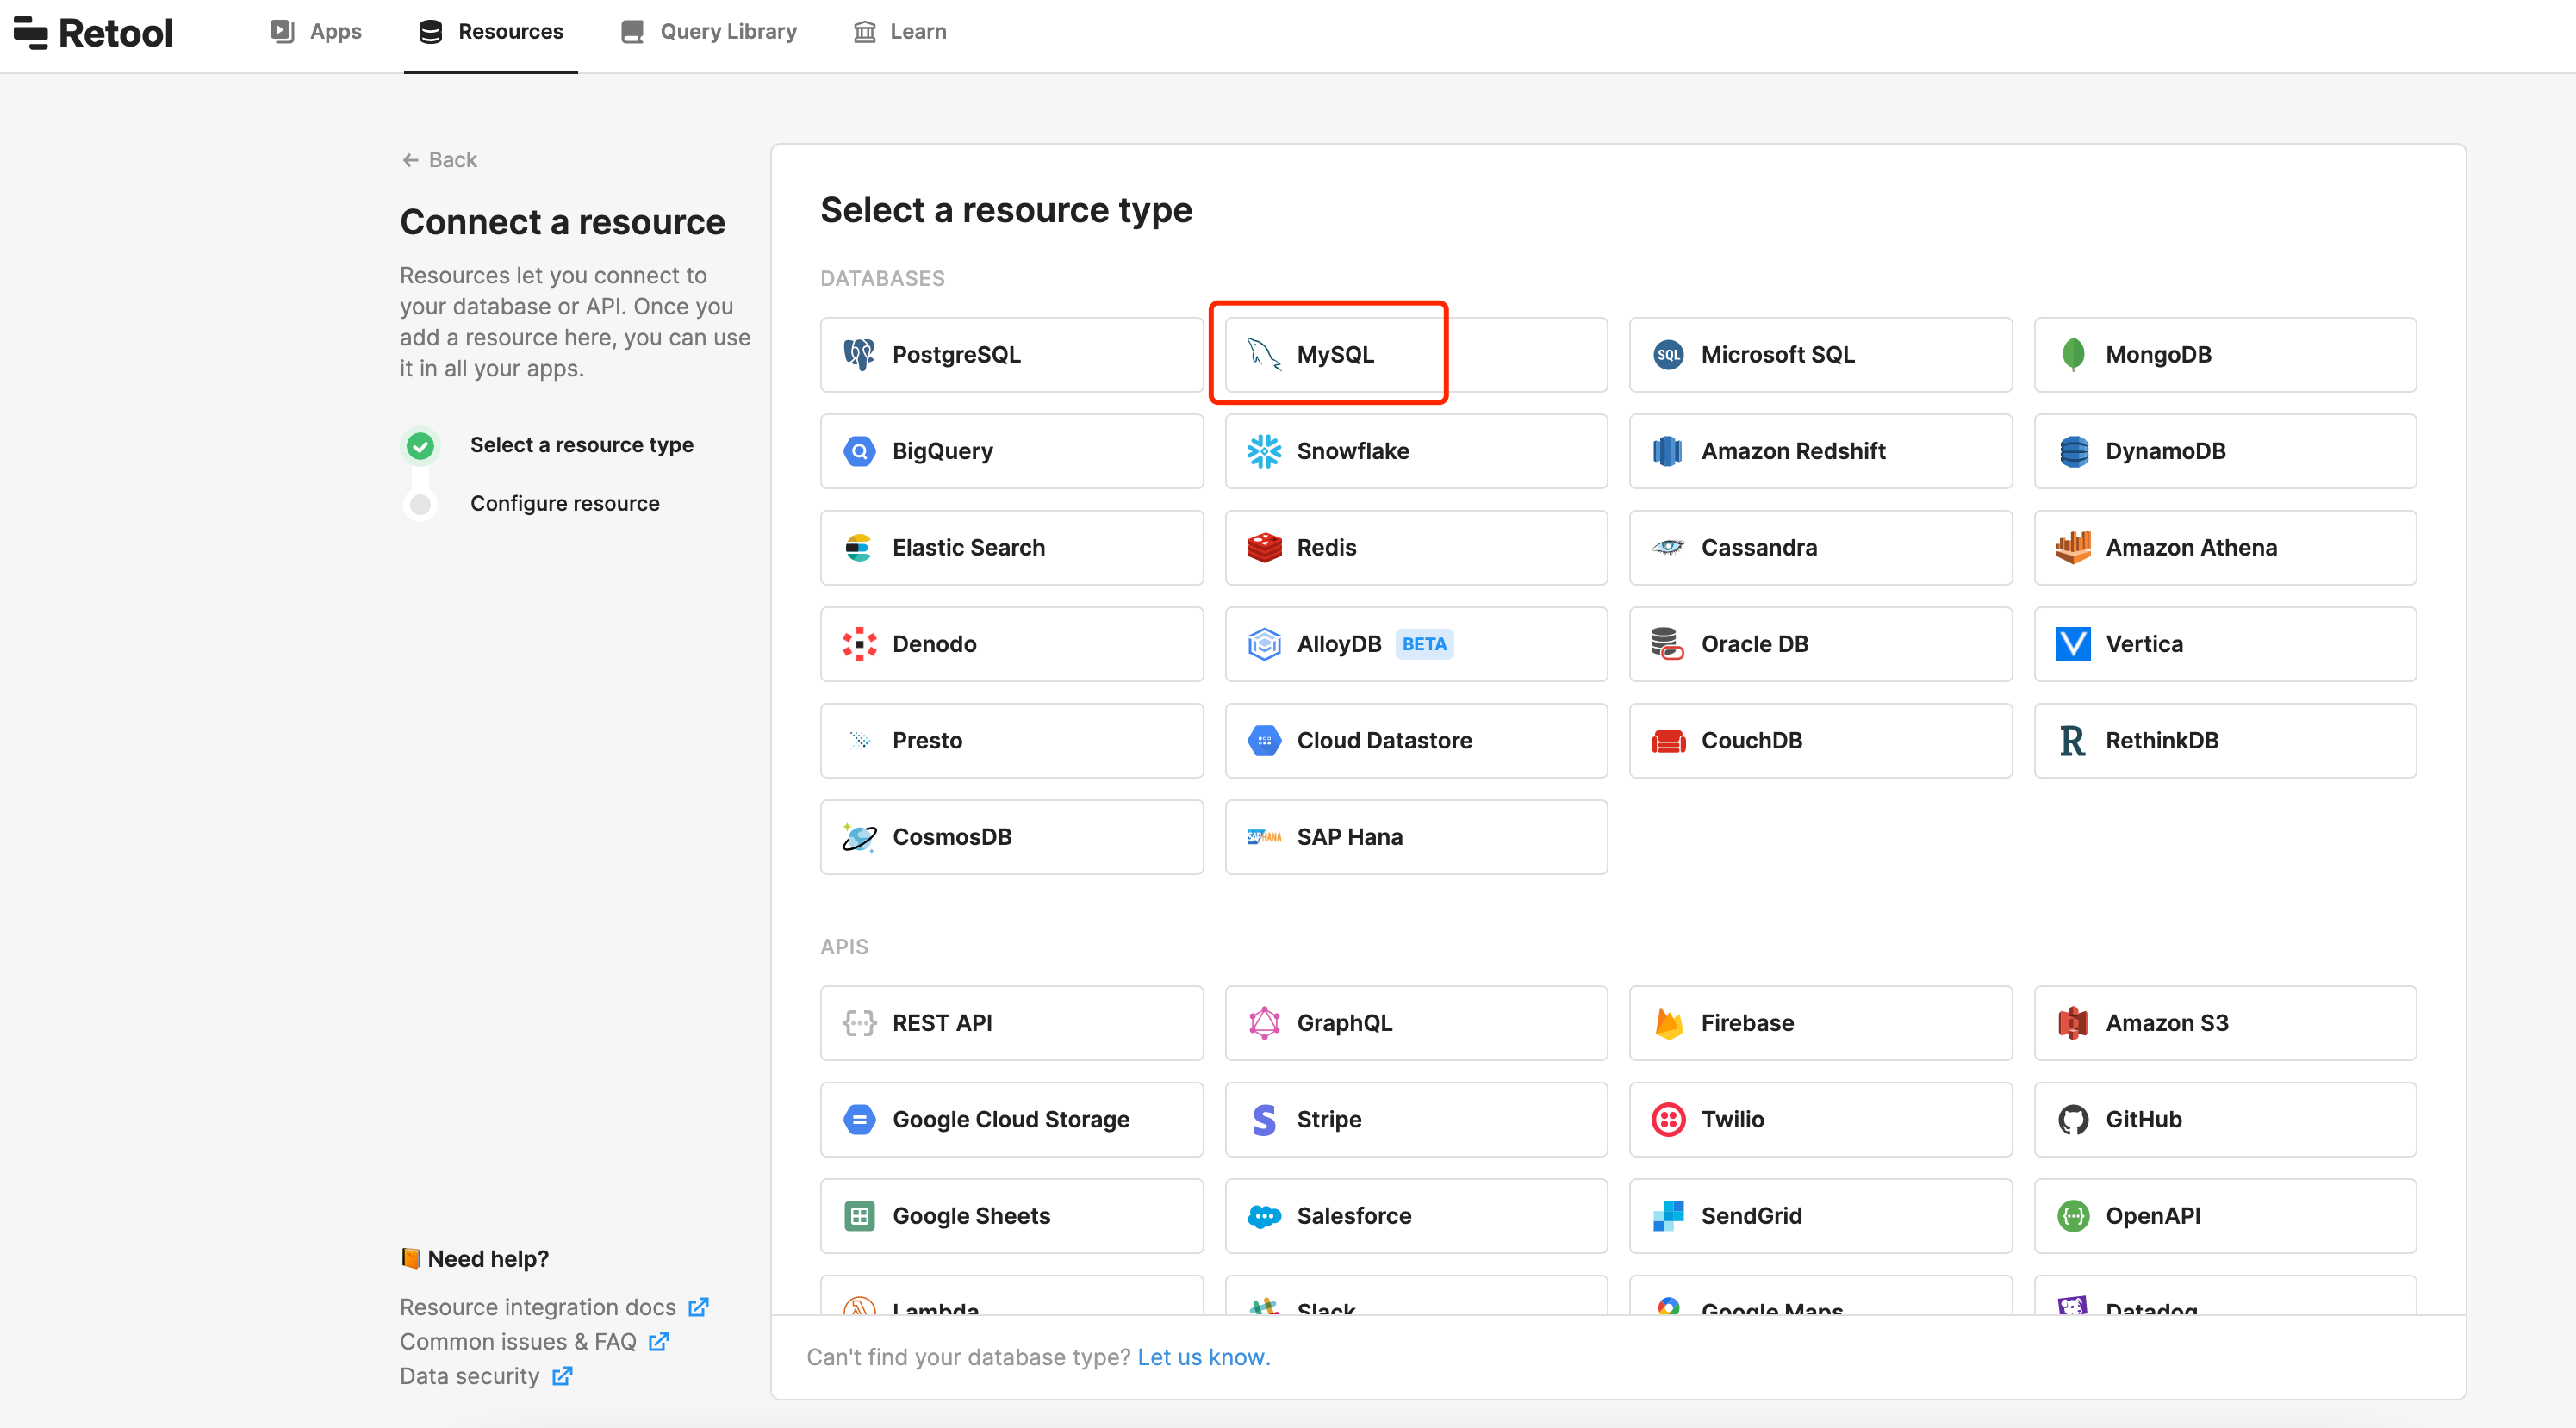Pick the Amazon S3 resource
Viewport: 2576px width, 1428px height.
[2225, 1023]
